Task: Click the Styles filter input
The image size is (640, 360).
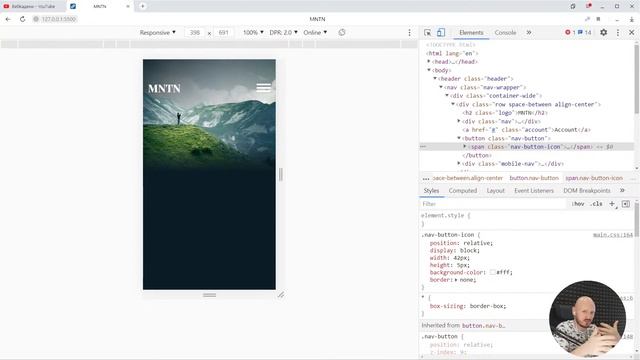Action: (494, 204)
